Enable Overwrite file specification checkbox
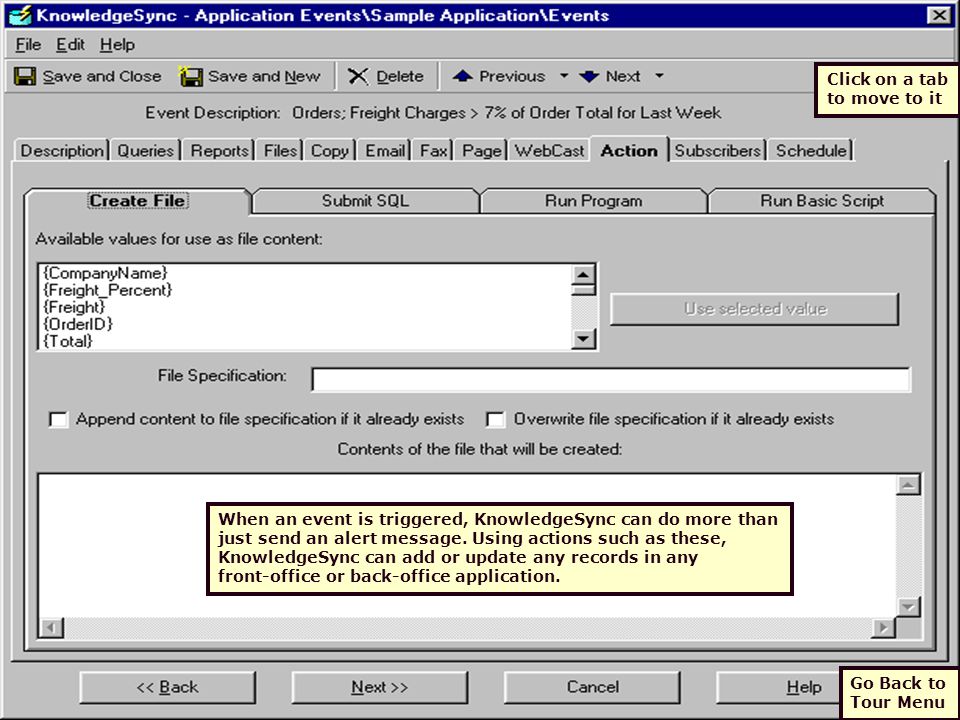The width and height of the screenshot is (960, 720). point(495,420)
